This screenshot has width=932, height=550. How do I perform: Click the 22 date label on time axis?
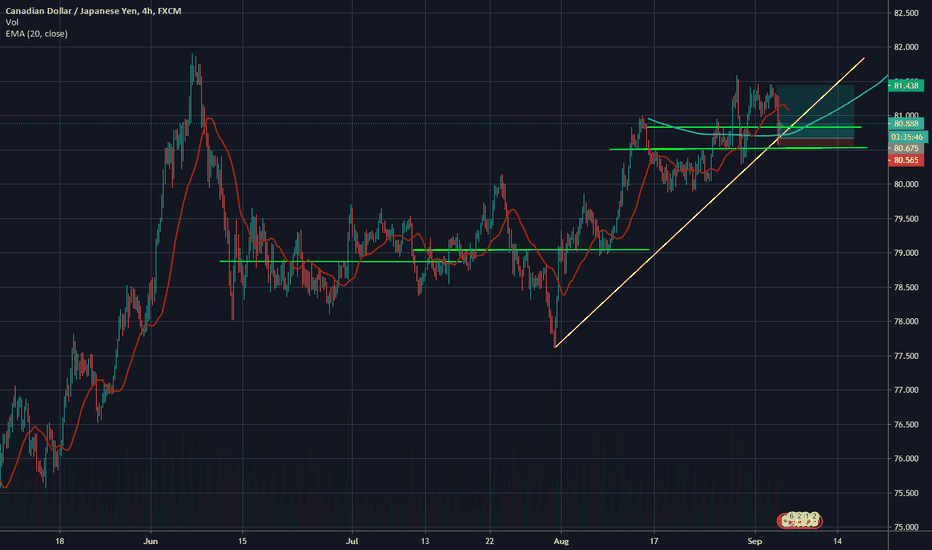coord(489,541)
